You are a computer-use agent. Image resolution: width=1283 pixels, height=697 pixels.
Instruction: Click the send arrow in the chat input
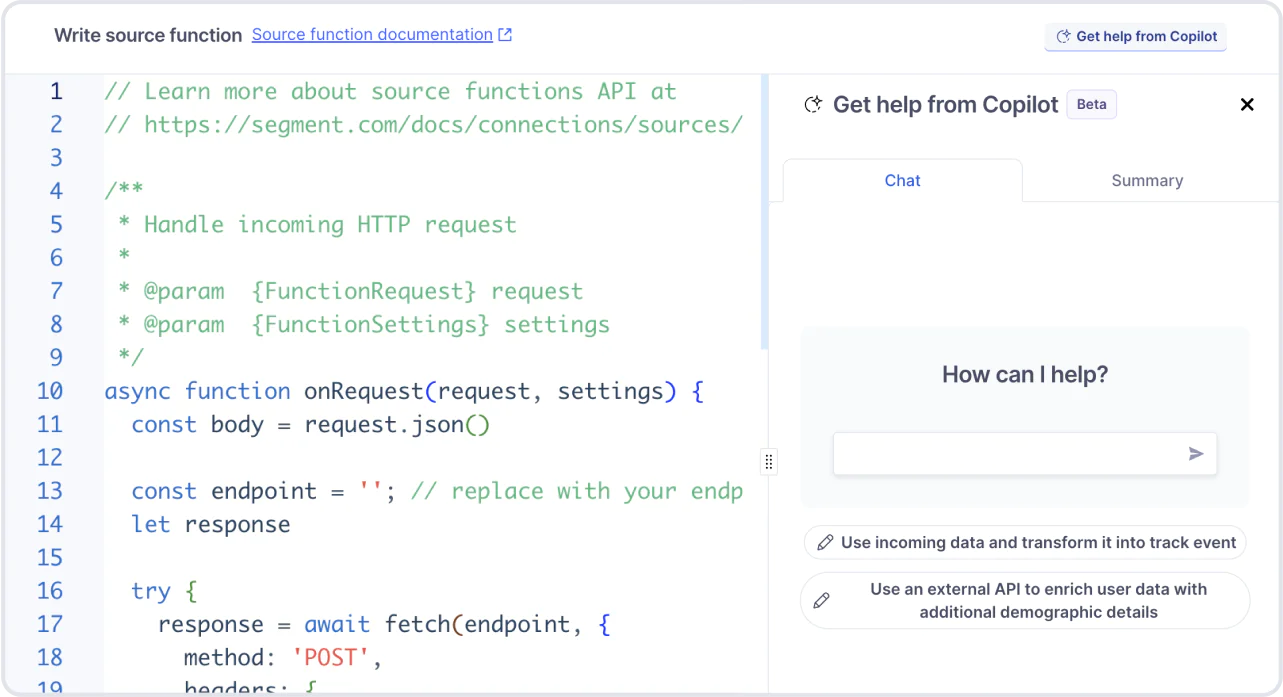(x=1196, y=454)
